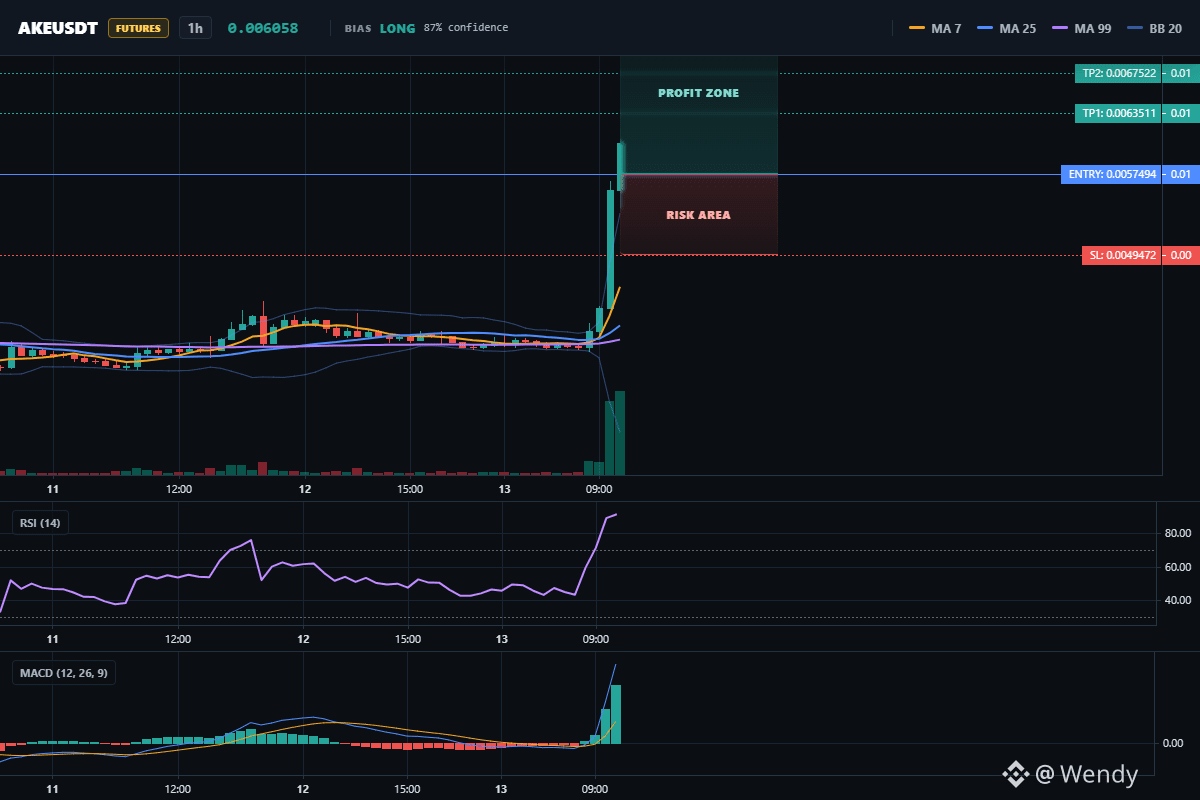Image resolution: width=1200 pixels, height=800 pixels.
Task: Click the tallest green volume bar
Action: click(620, 433)
